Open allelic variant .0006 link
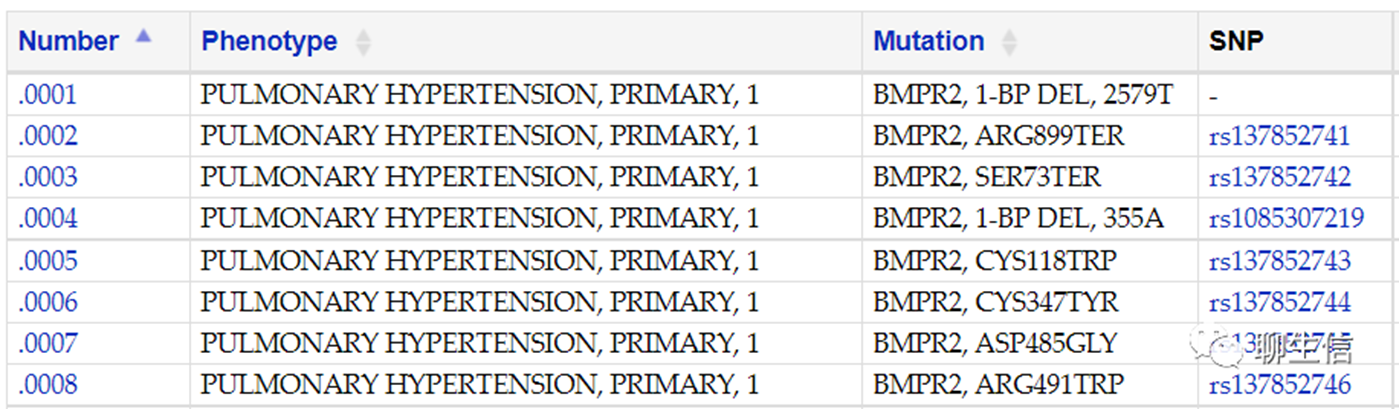 tap(48, 303)
